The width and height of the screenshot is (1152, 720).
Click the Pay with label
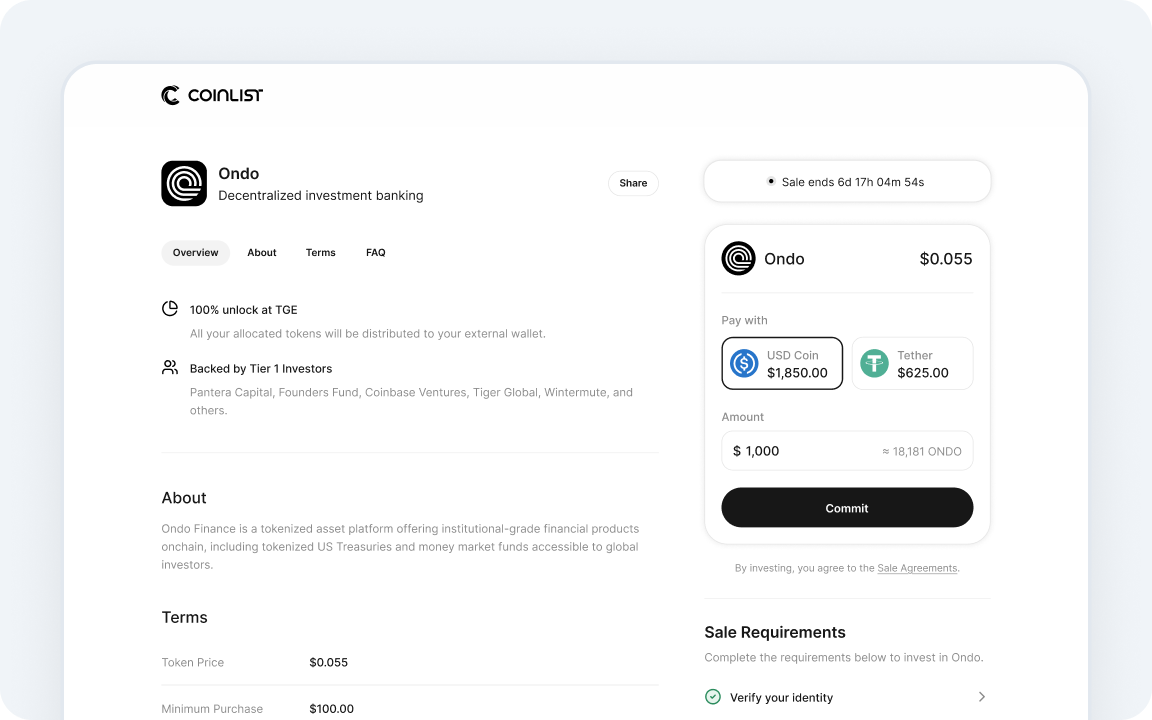[x=744, y=320]
